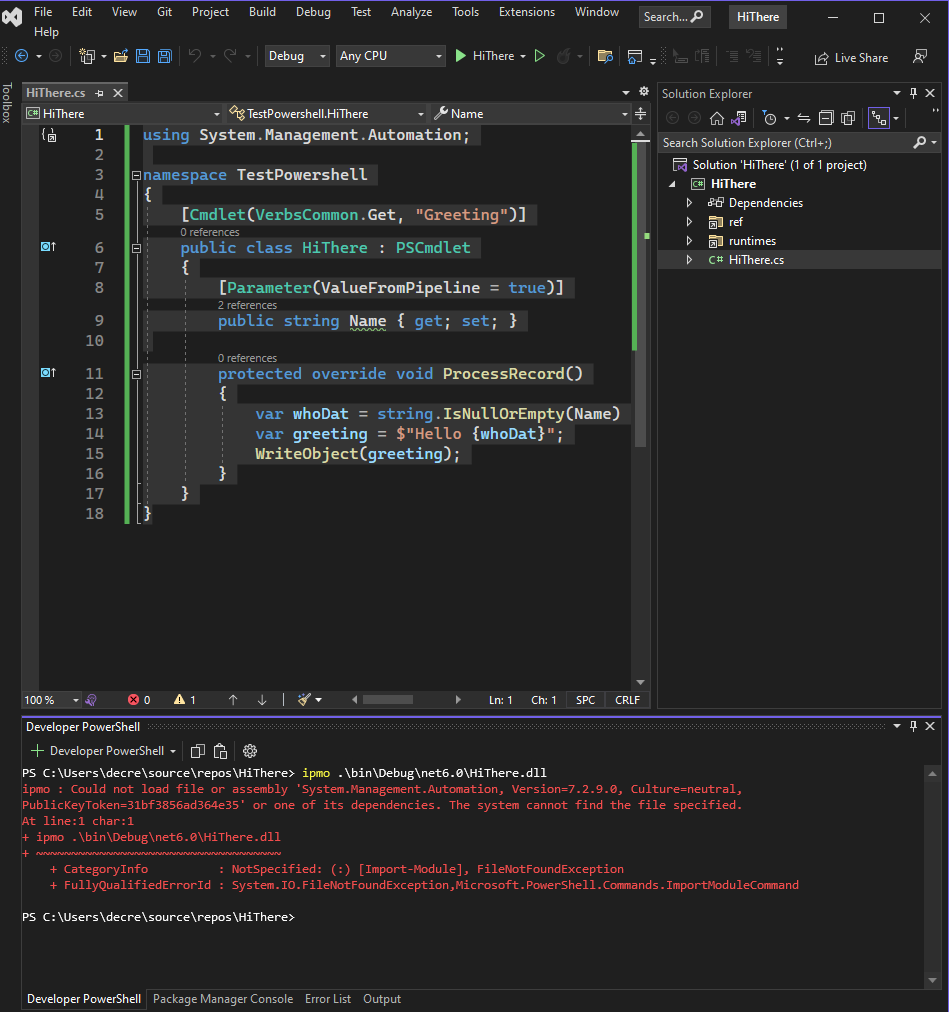Open the Developer PowerShell settings gear
The height and width of the screenshot is (1012, 949).
[249, 750]
